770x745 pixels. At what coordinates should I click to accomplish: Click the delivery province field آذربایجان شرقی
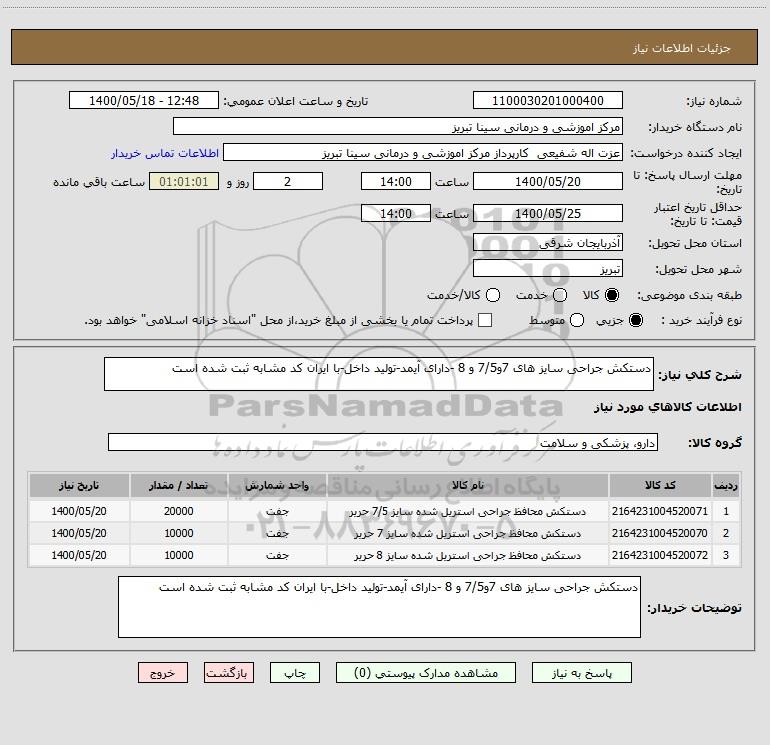click(x=548, y=242)
